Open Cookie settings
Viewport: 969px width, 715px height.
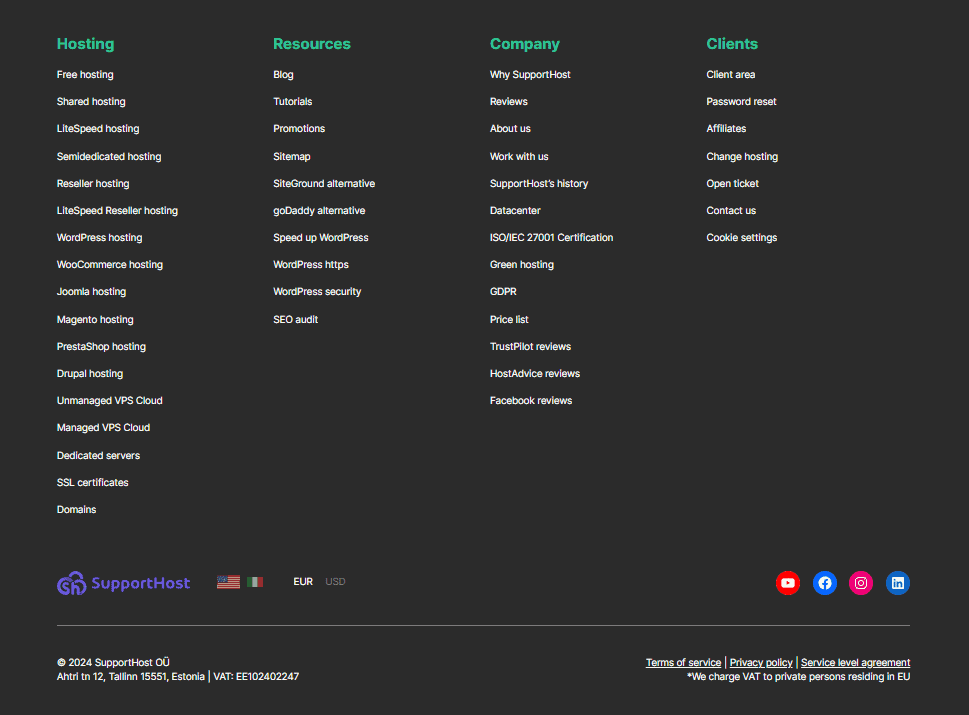click(741, 237)
